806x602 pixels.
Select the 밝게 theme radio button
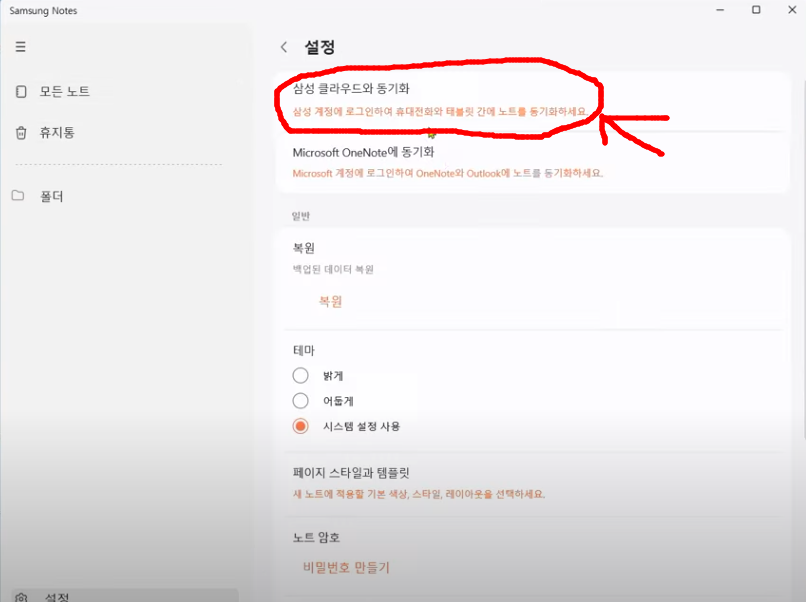301,375
